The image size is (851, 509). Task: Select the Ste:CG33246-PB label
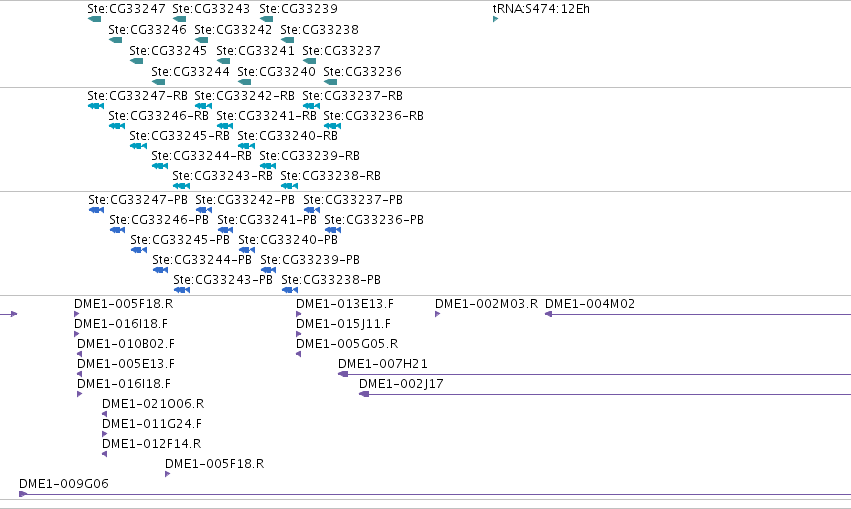[159, 220]
